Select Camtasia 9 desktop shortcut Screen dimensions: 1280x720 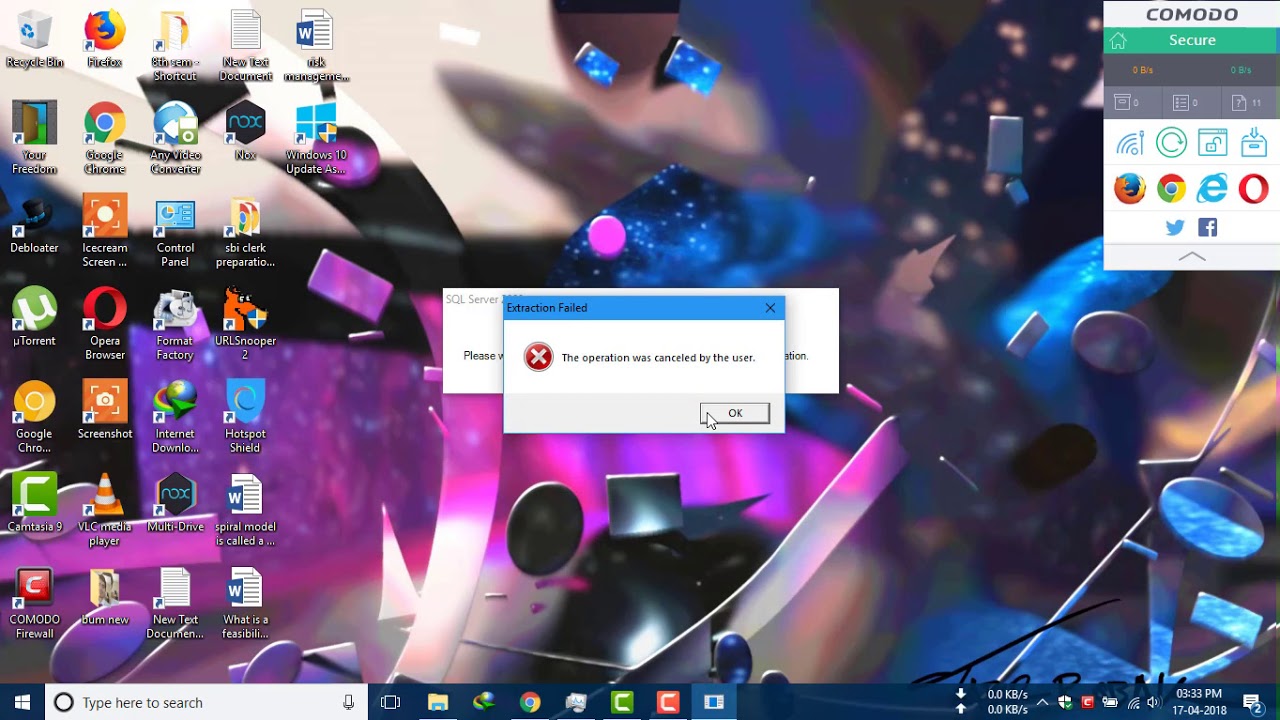[34, 504]
